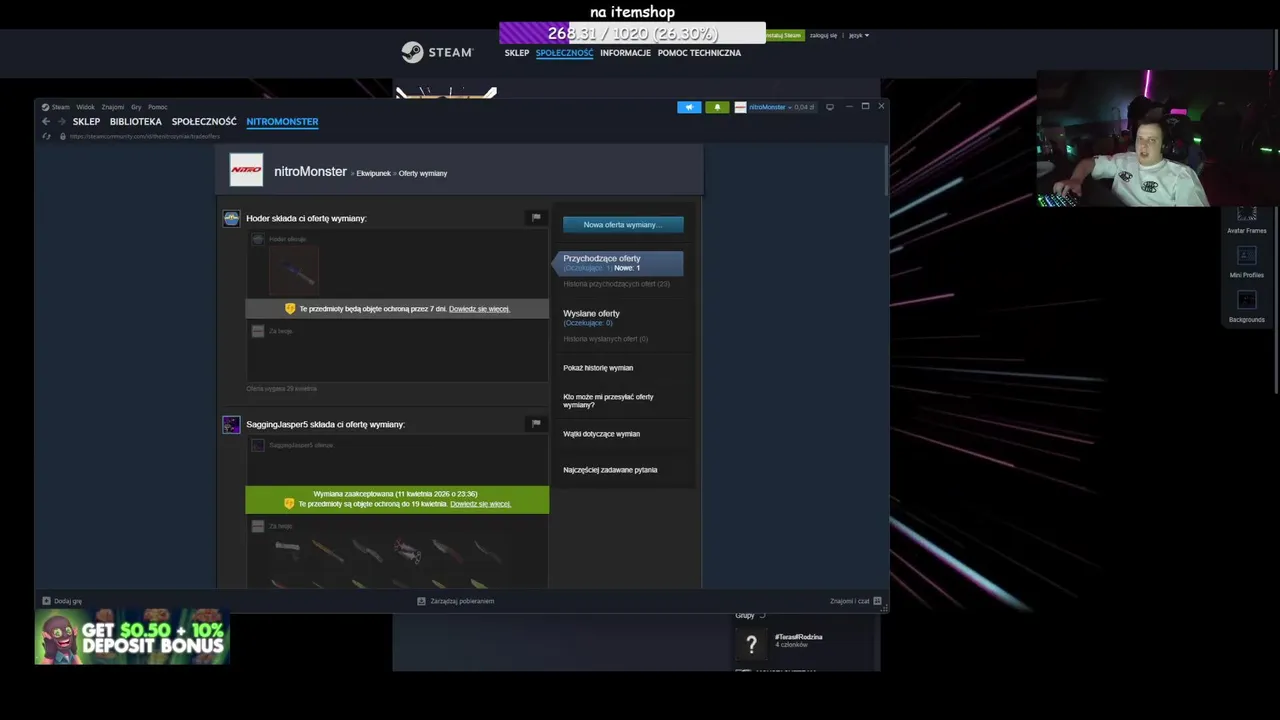Click INFORMACJE on the background Steam web page
Viewport: 1280px width, 720px height.
point(625,53)
